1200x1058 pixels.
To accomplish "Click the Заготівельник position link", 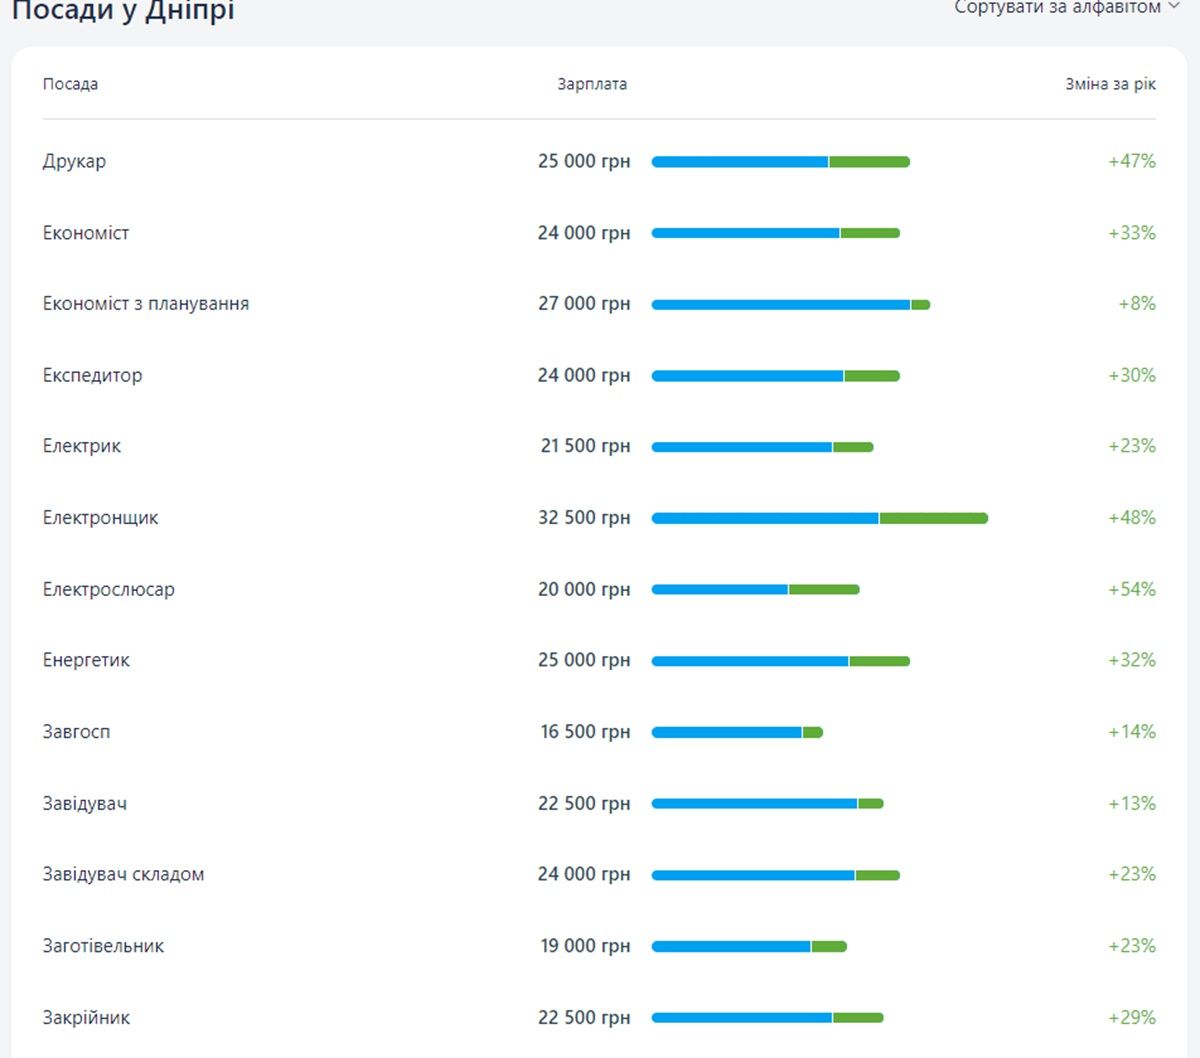I will coord(103,946).
